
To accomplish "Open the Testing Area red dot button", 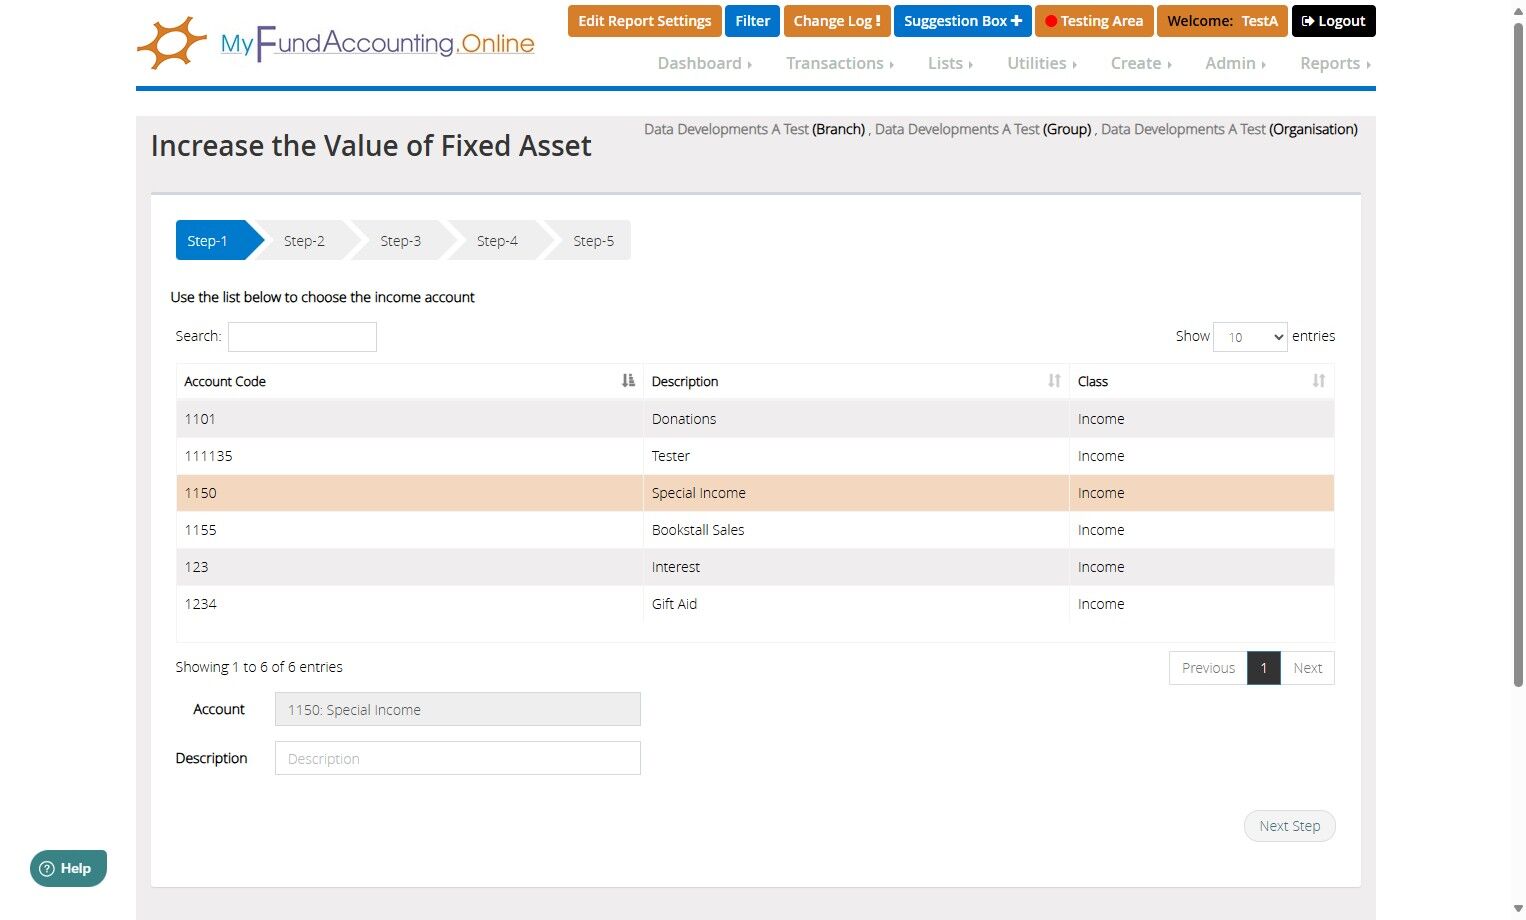I will pos(1093,21).
